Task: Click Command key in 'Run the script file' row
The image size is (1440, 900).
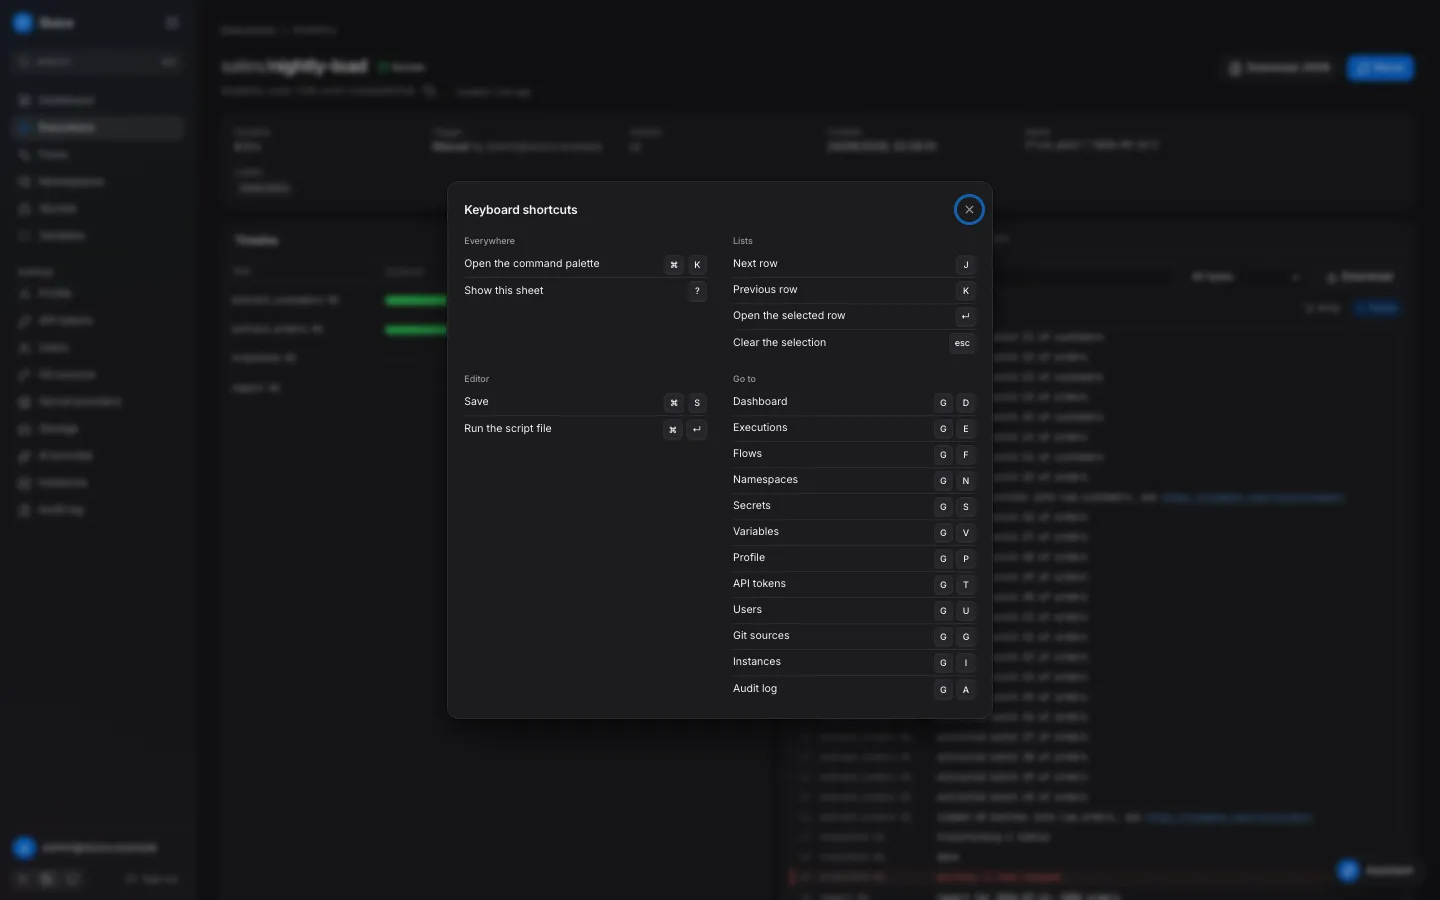Action: point(673,430)
